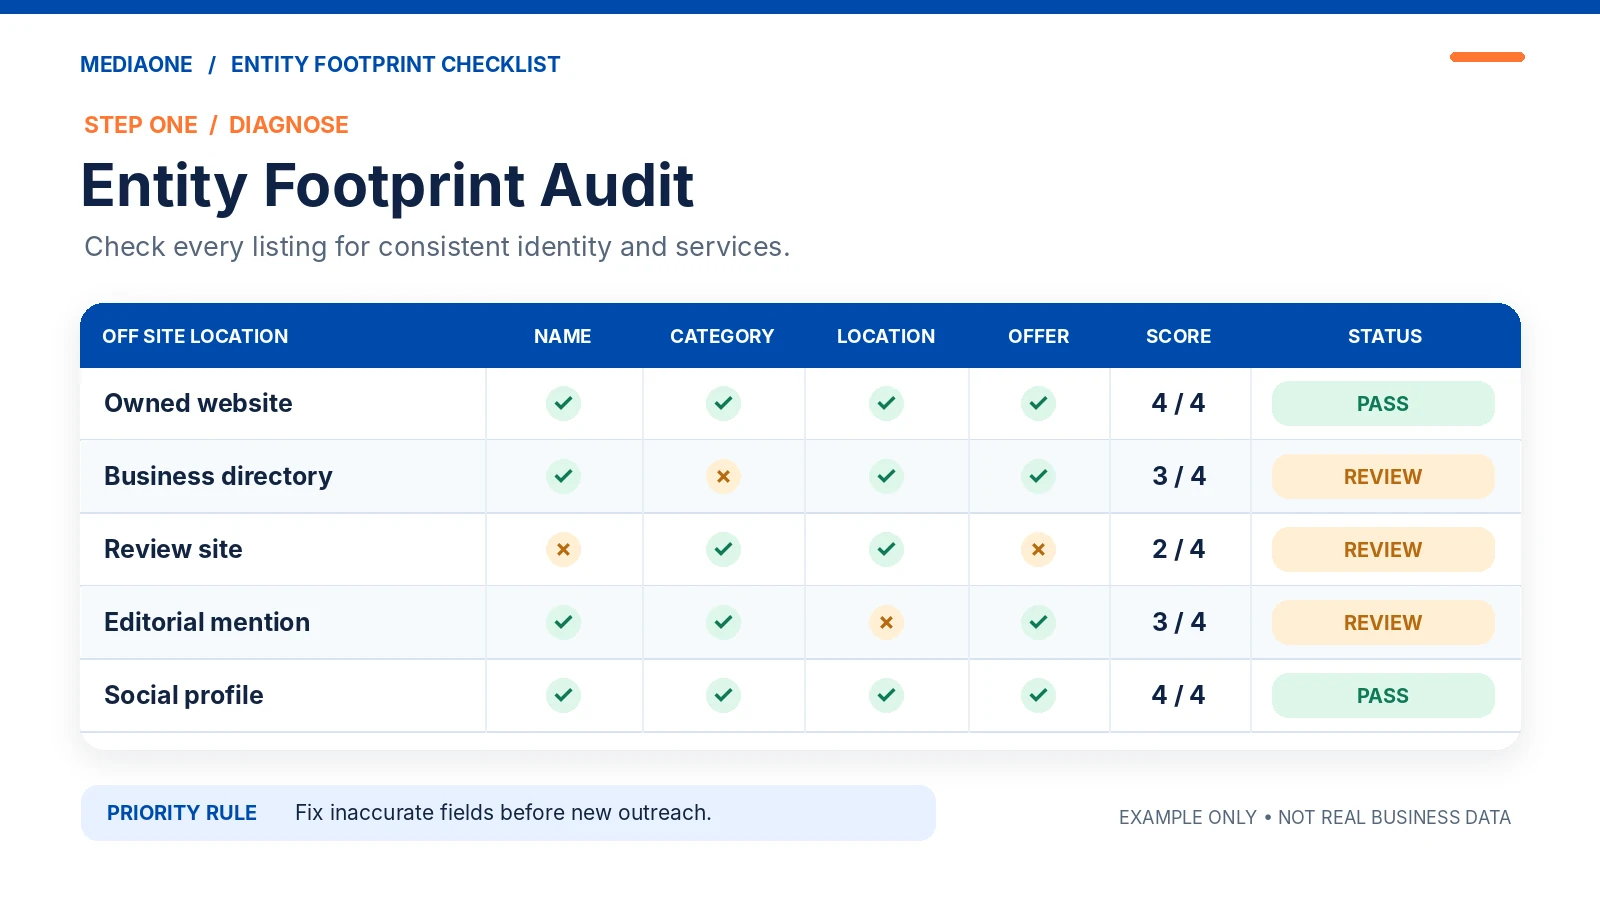This screenshot has width=1600, height=900.
Task: Click the PASS status badge for Social profile
Action: (1383, 695)
